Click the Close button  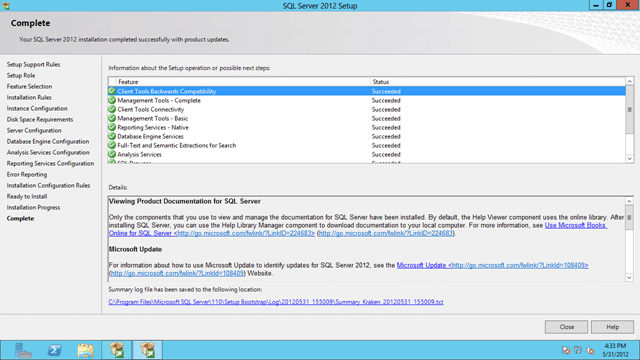coord(567,327)
